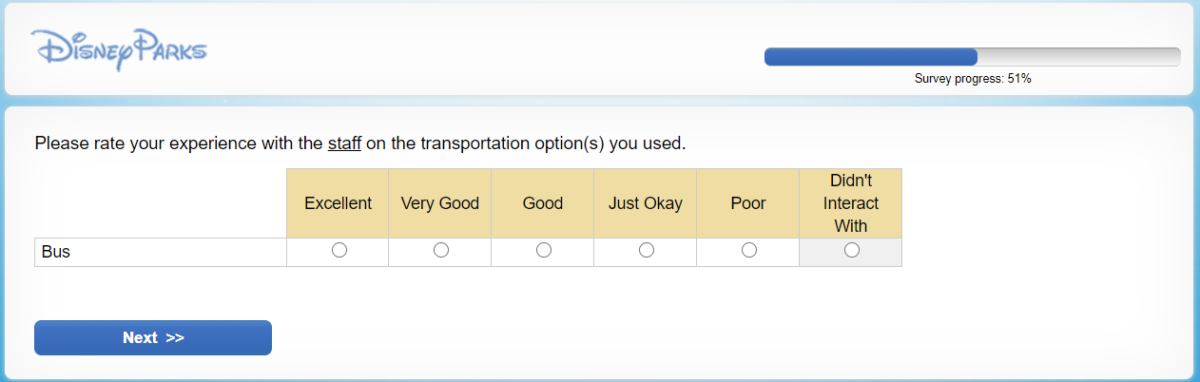Screen dimensions: 1200x382
Task: Click the survey progress bar
Action: click(972, 57)
